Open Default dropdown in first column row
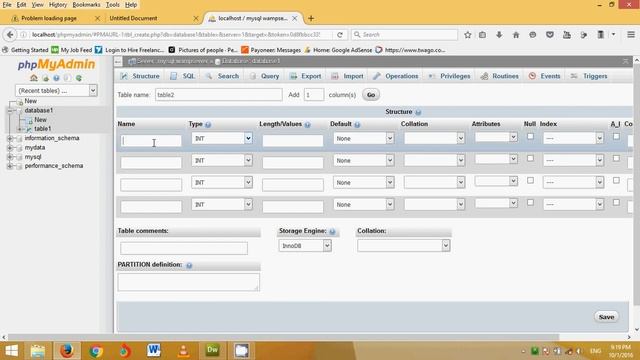This screenshot has width=640, height=360. pos(363,138)
